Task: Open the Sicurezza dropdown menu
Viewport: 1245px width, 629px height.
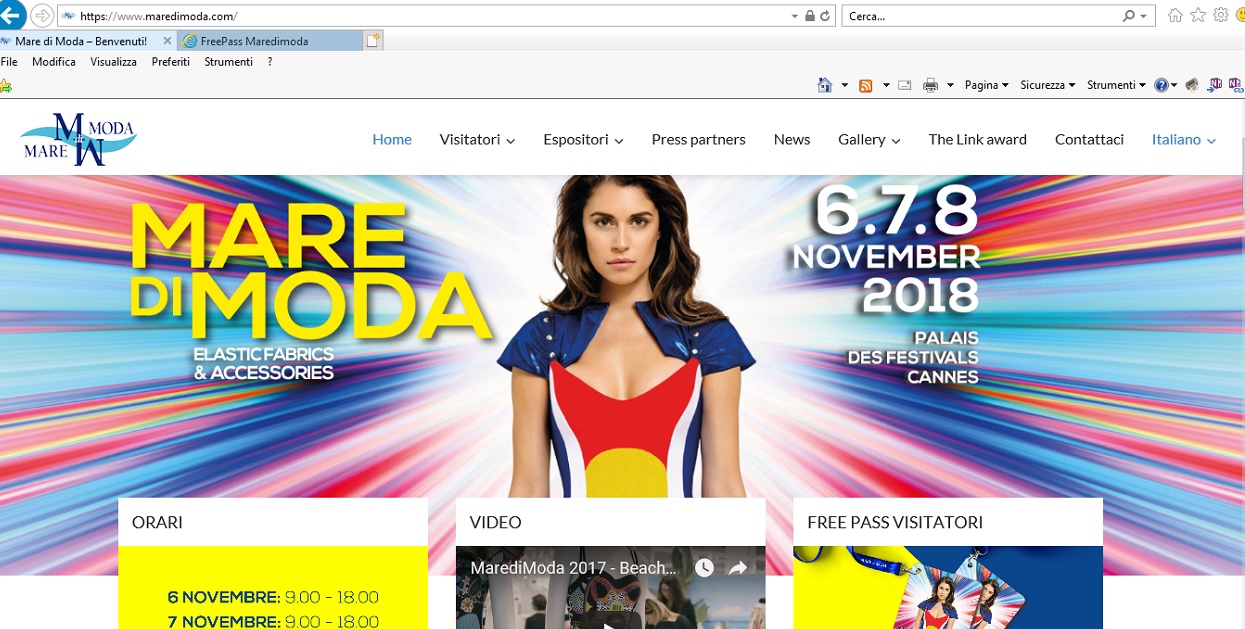Action: 1047,85
